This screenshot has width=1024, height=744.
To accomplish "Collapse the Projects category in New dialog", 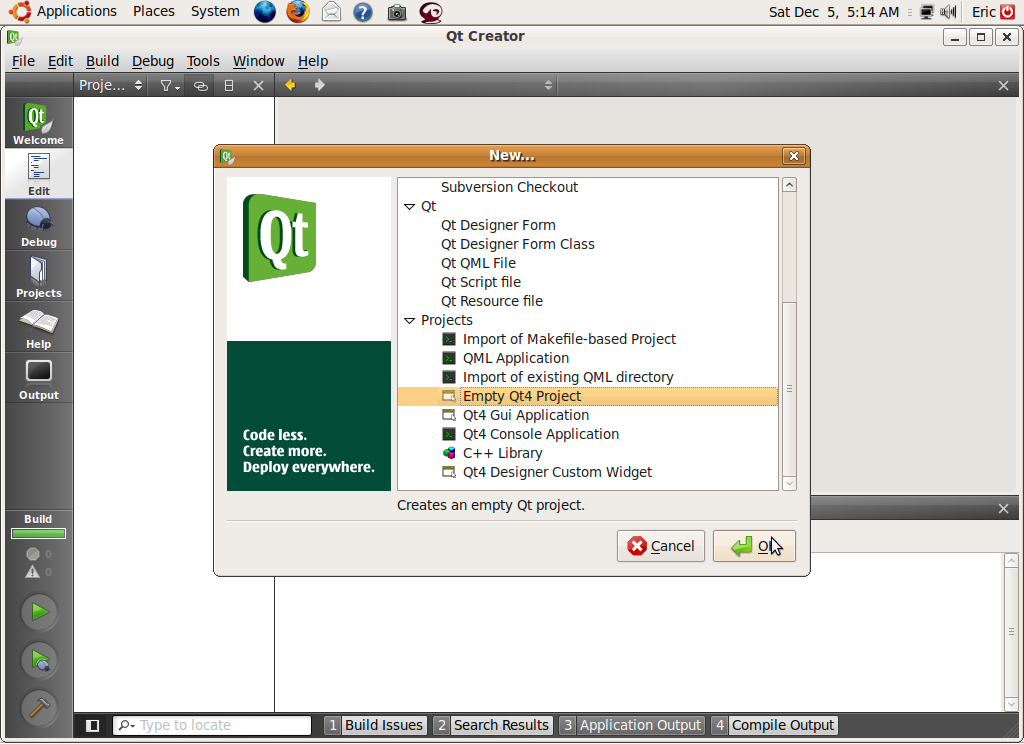I will 409,321.
